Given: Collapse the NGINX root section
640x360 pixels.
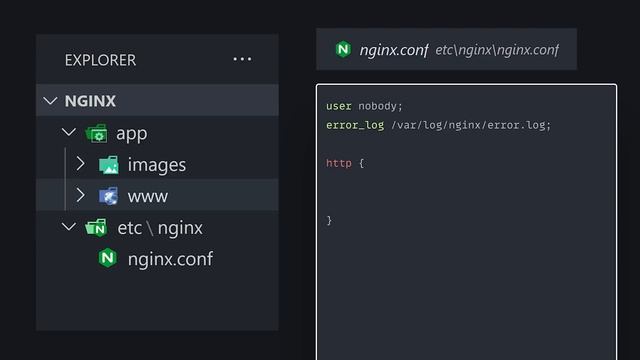Looking at the screenshot, I should pyautogui.click(x=50, y=101).
